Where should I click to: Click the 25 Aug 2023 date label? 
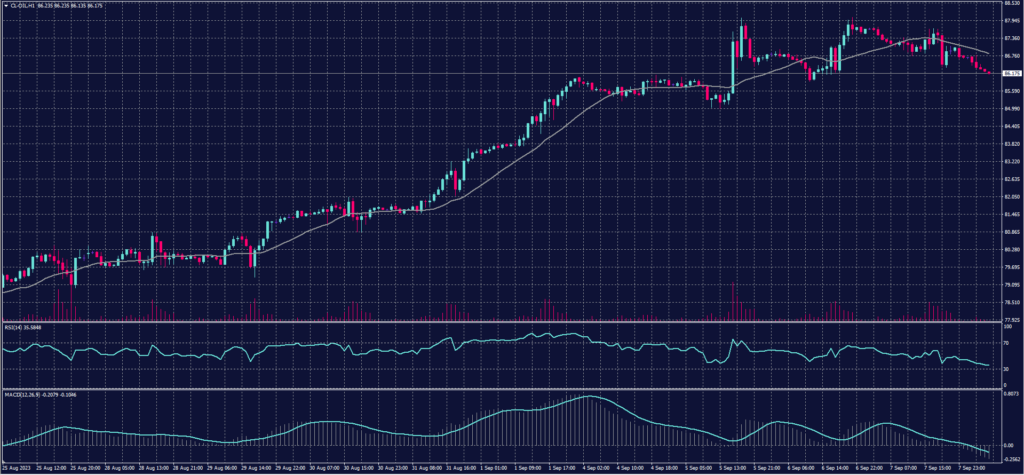click(17, 468)
